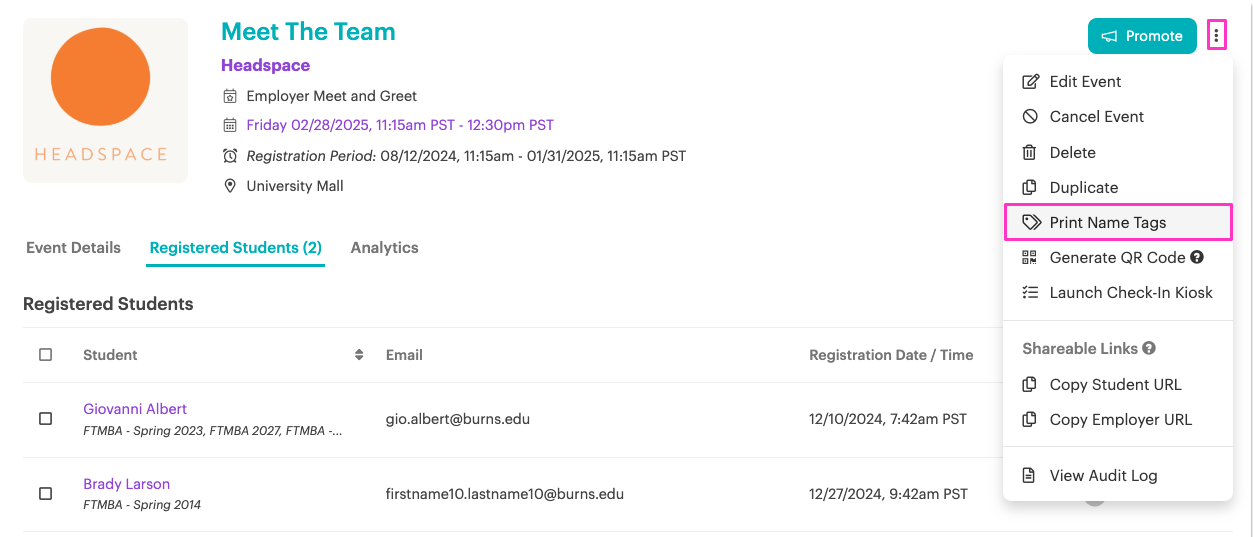The width and height of the screenshot is (1253, 537).
Task: Open the Event Details tab
Action: pyautogui.click(x=73, y=248)
